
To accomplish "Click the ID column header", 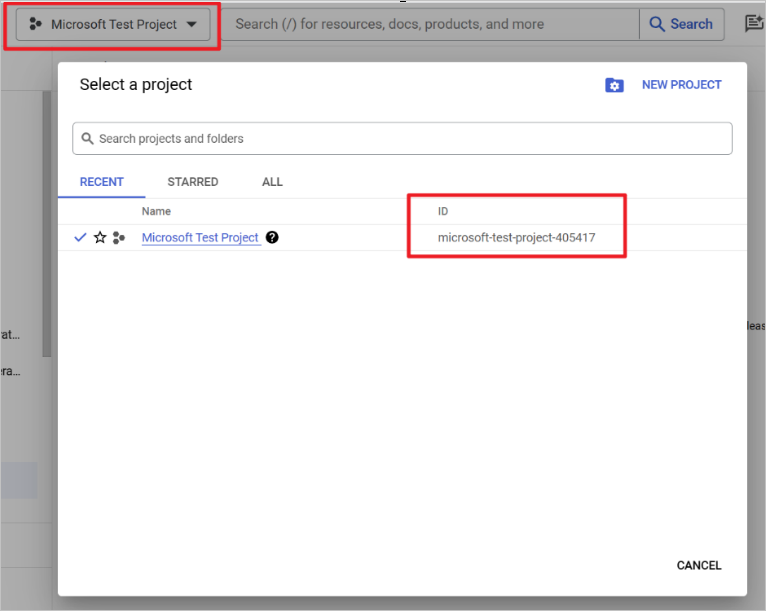I will (443, 211).
